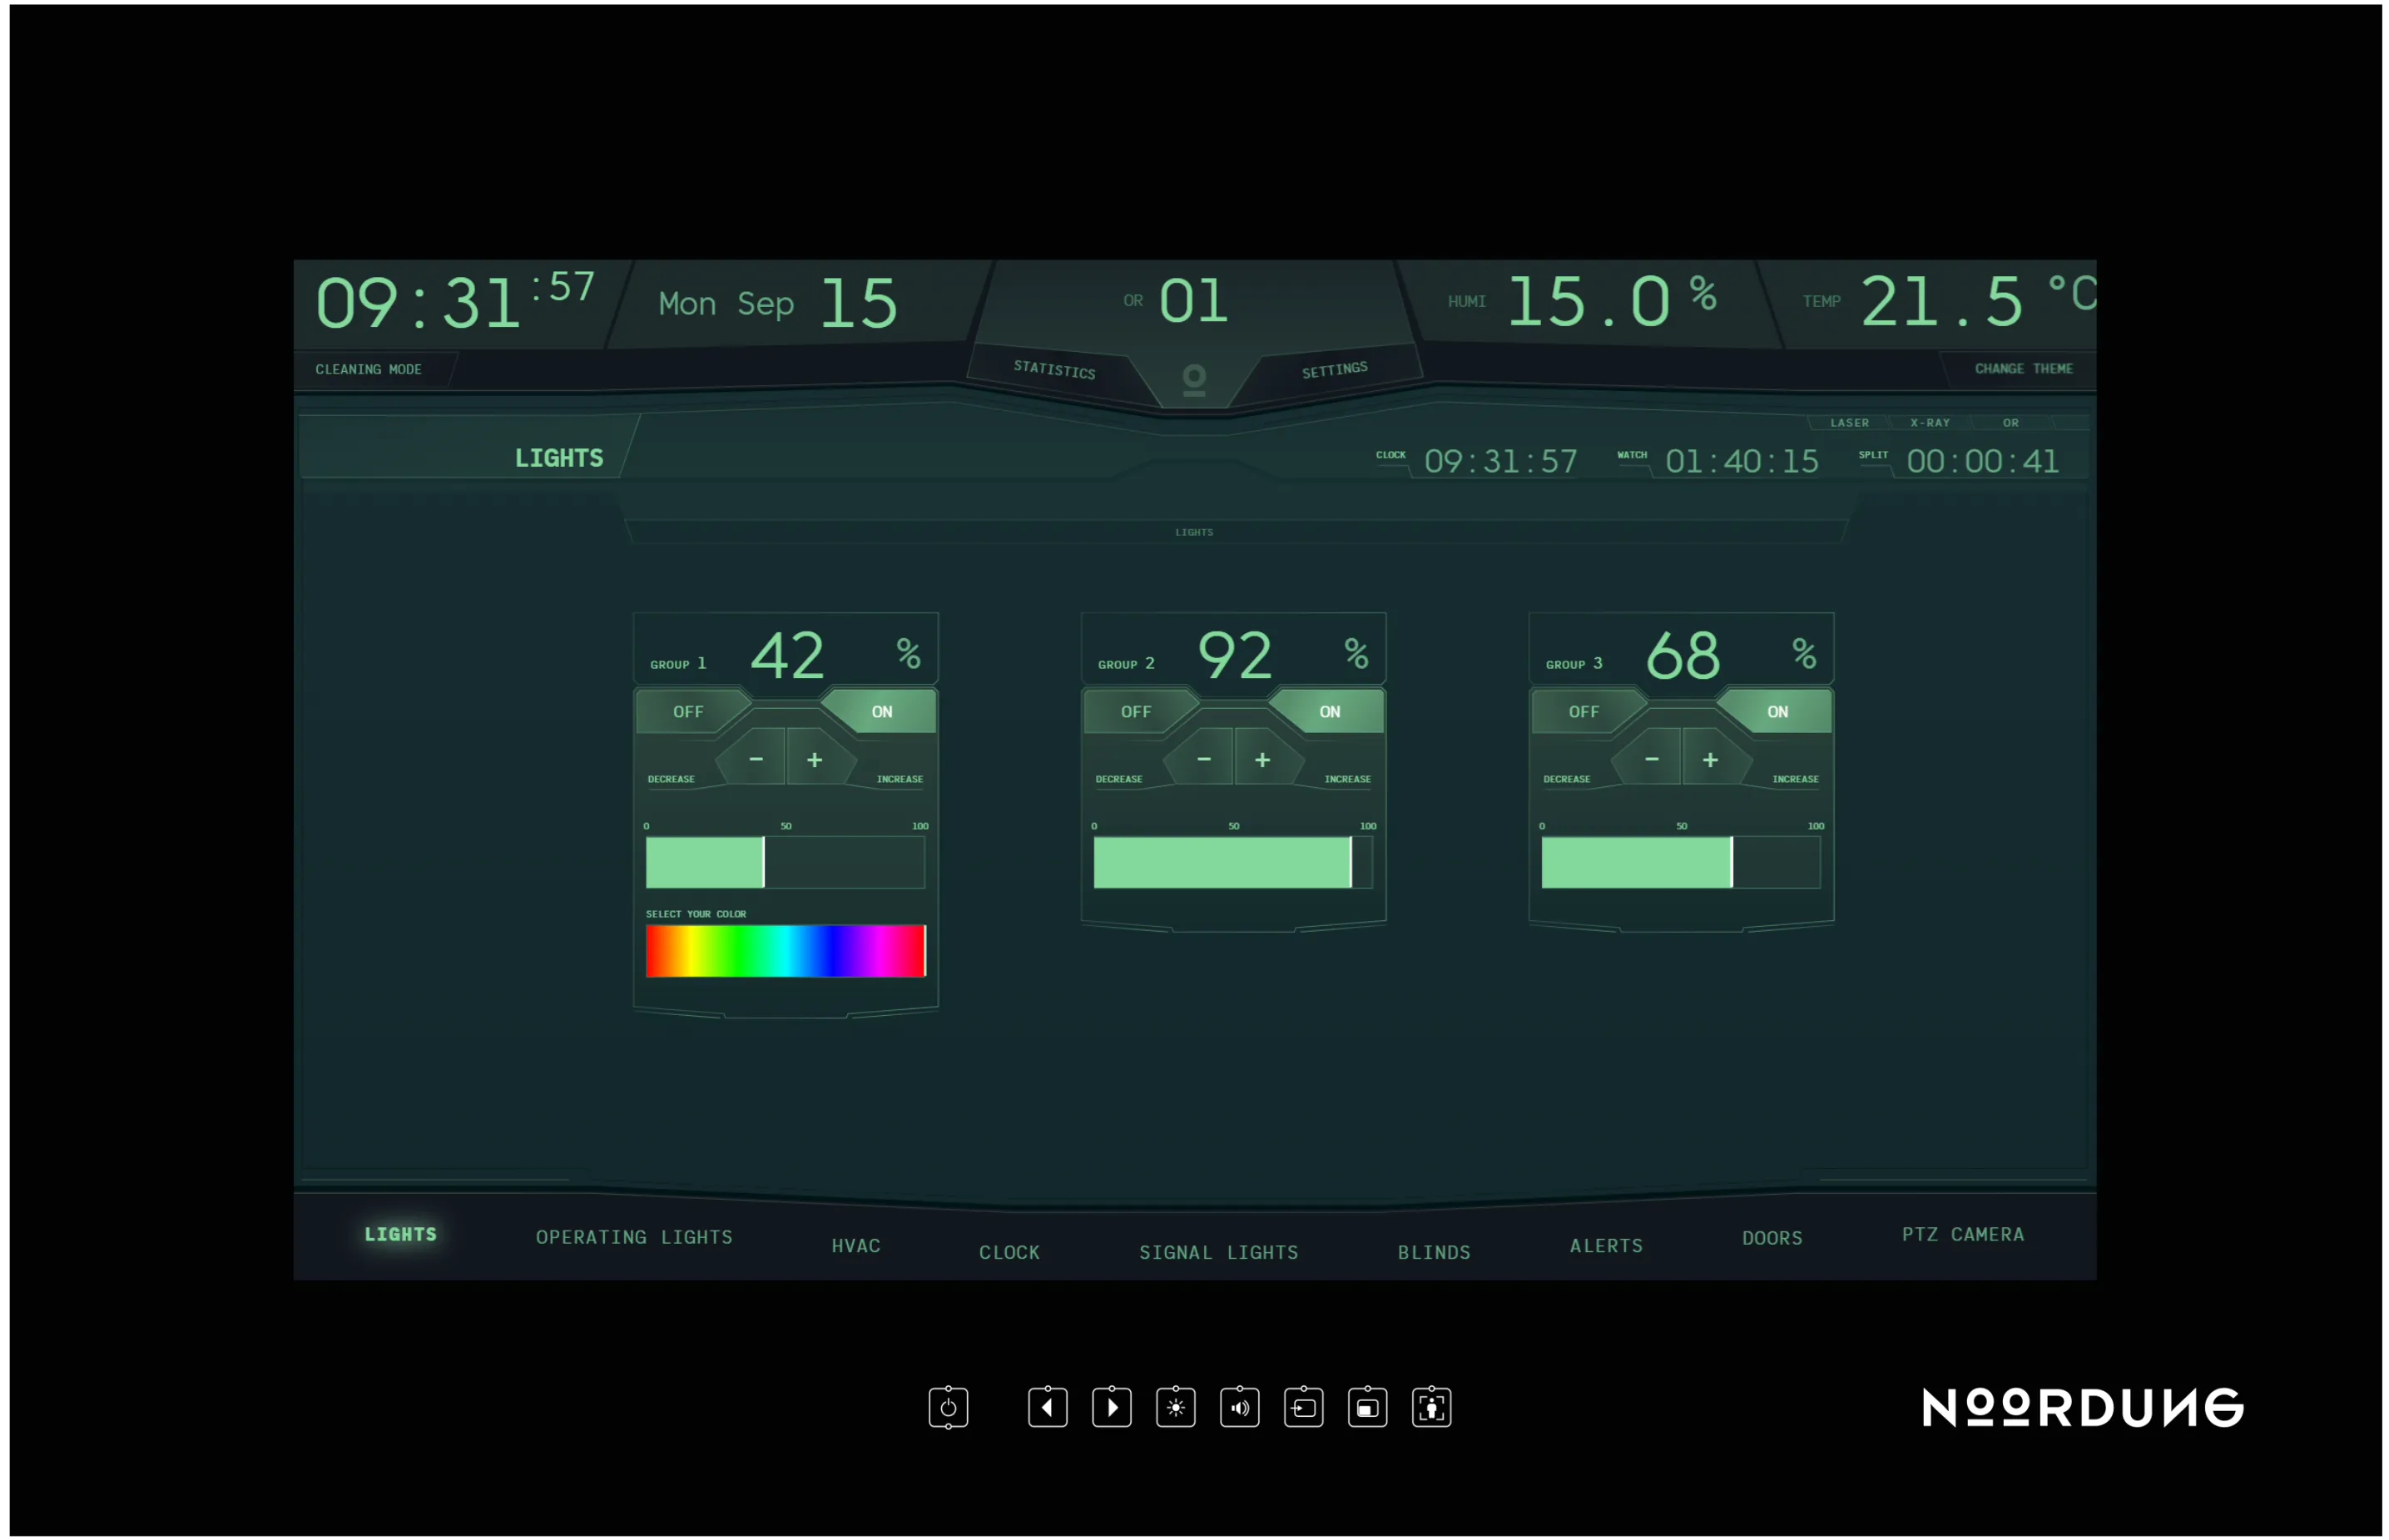Open the HVAC tab
The width and height of the screenshot is (2389, 1540).
coord(856,1246)
